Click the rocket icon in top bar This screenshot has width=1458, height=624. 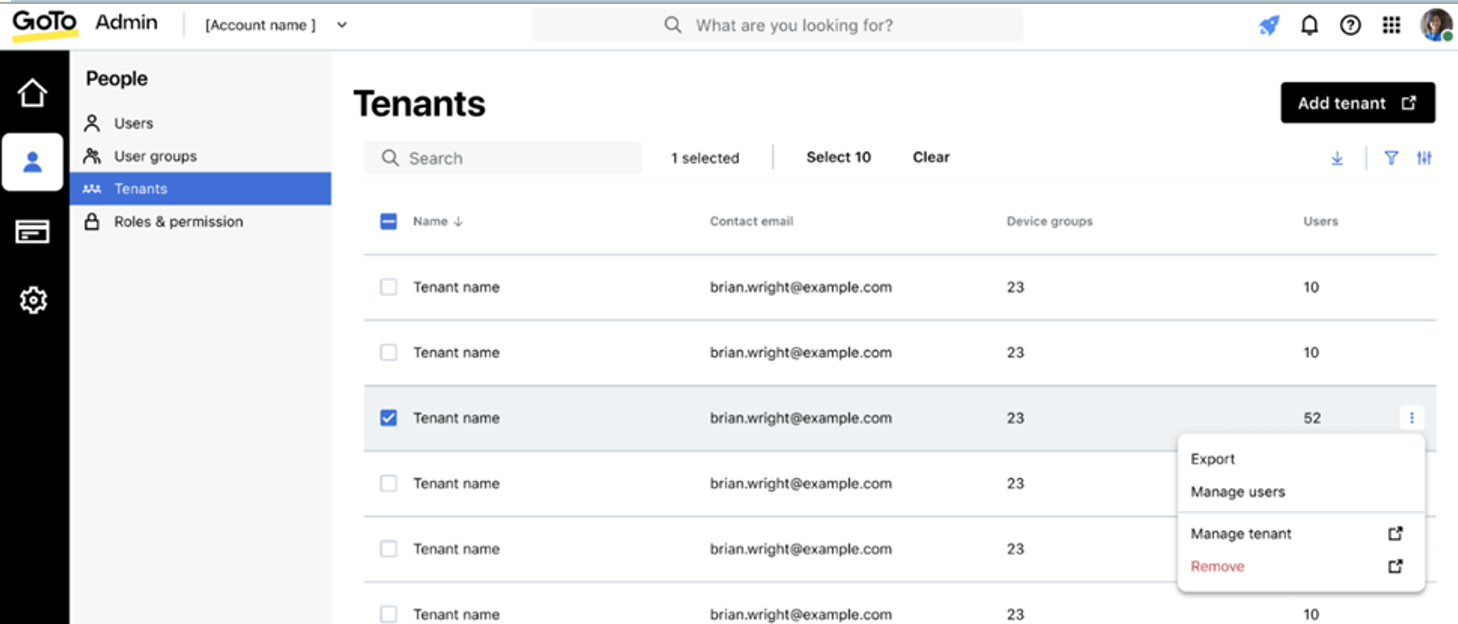point(1269,26)
